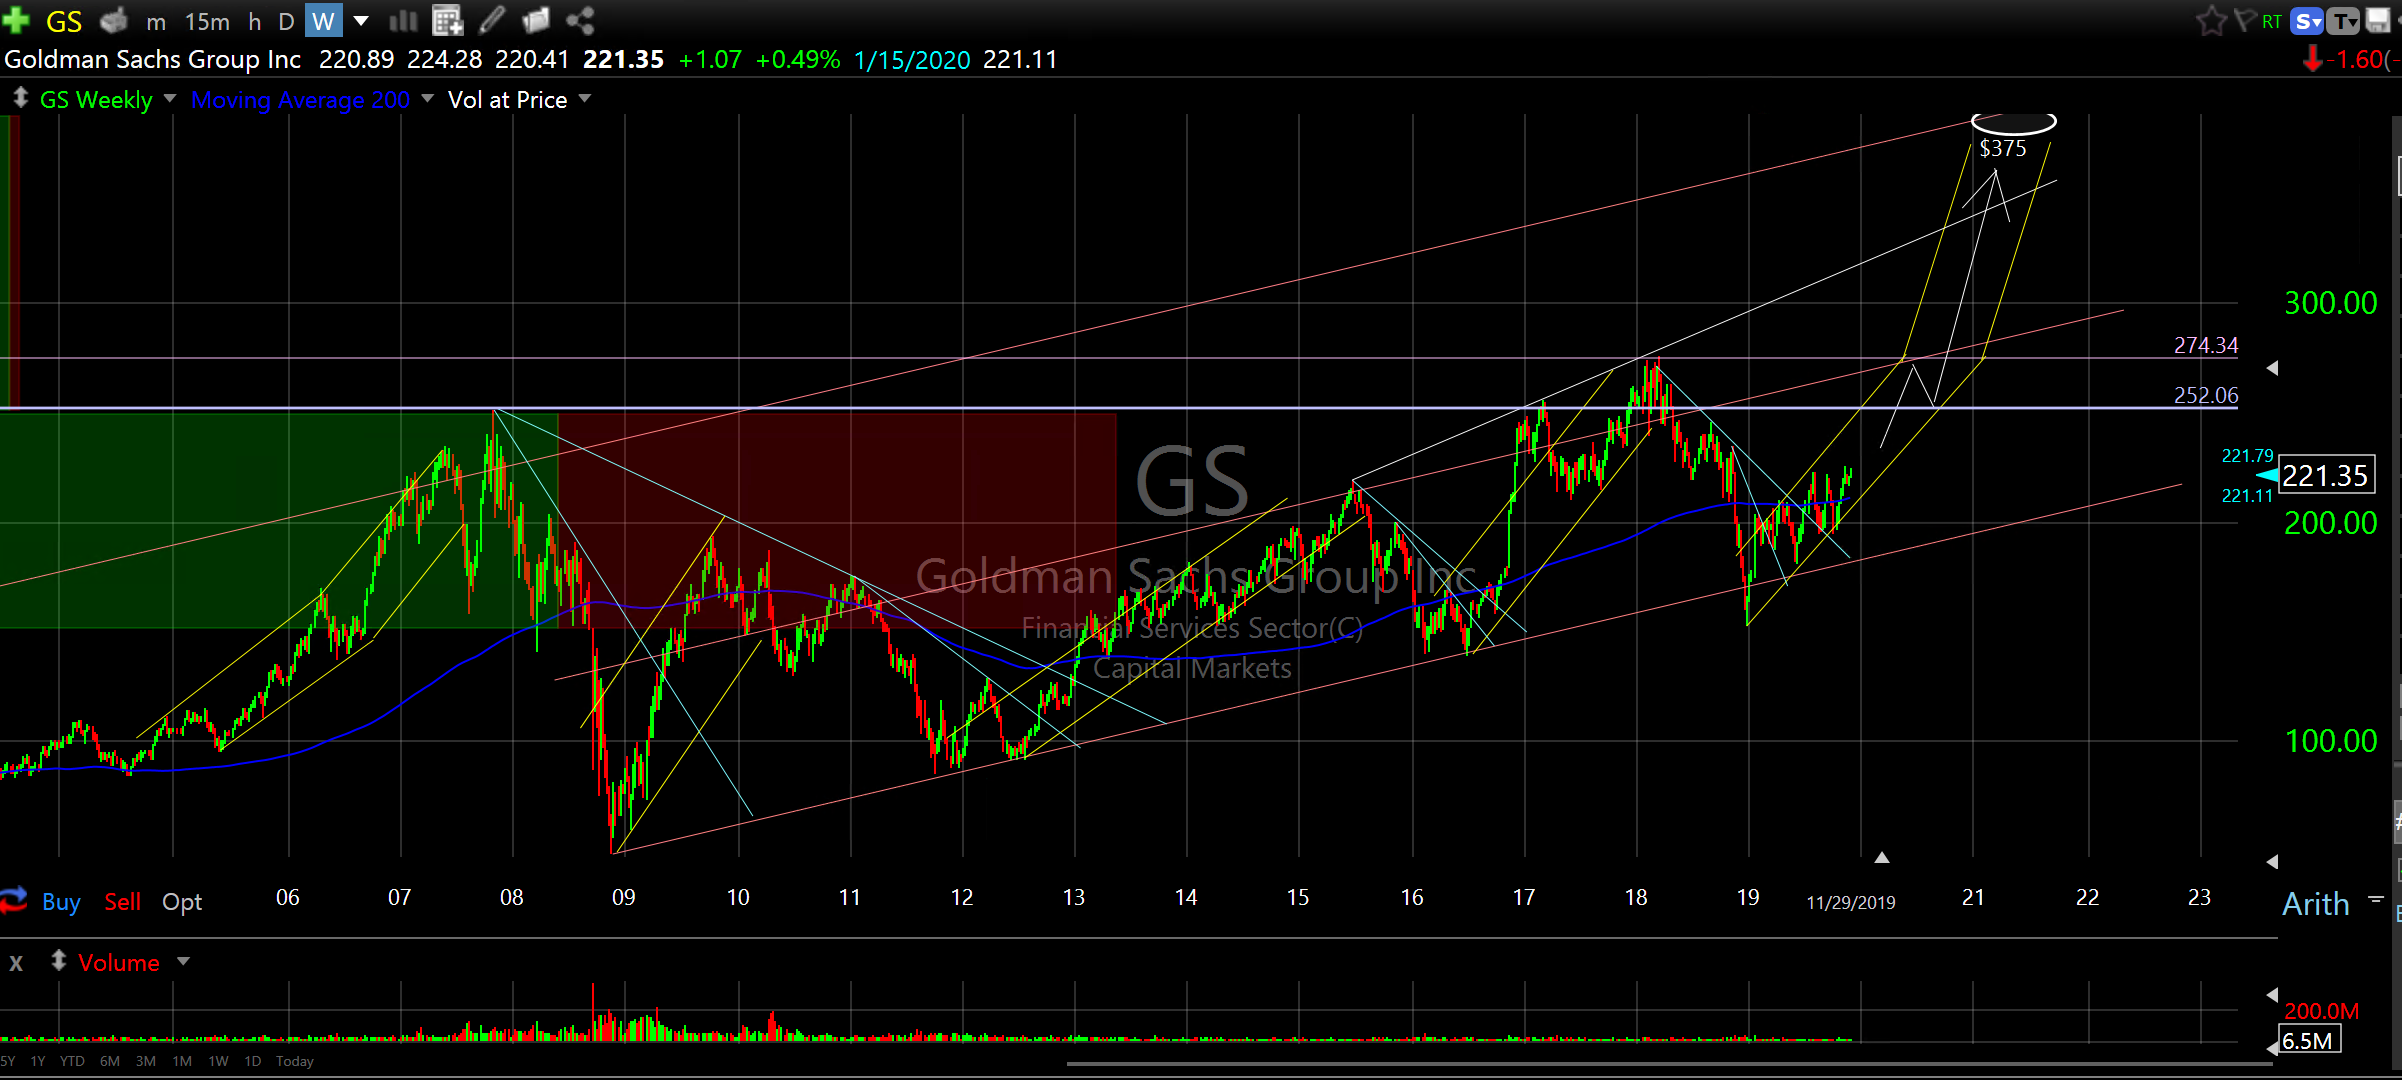Expand the Vol at Price dropdown
The height and width of the screenshot is (1080, 2402).
pyautogui.click(x=585, y=99)
